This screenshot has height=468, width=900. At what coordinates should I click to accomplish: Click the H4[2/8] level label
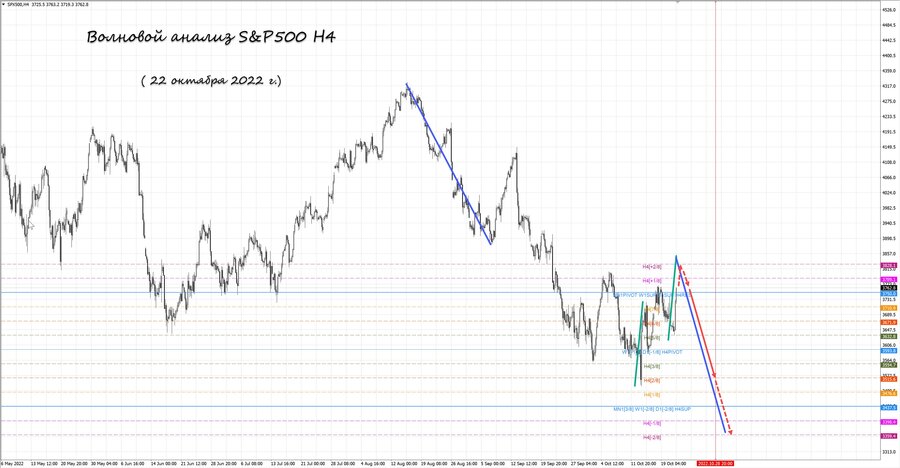pos(651,381)
